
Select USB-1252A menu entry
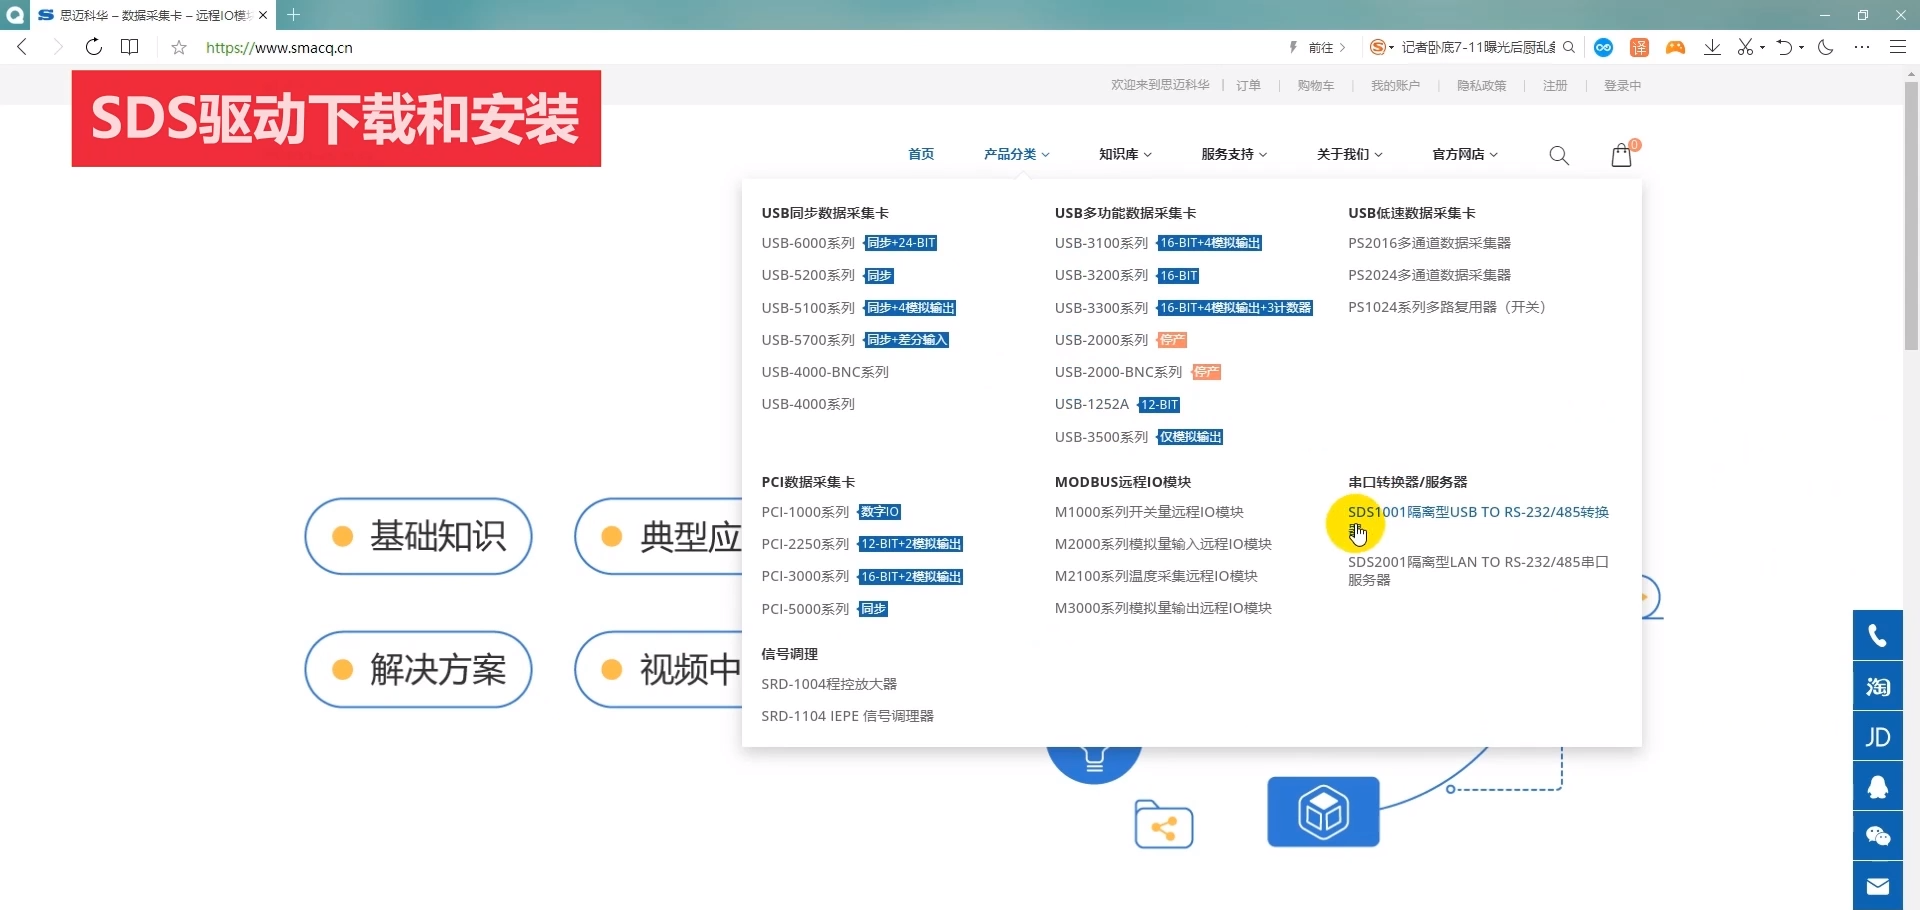1091,404
